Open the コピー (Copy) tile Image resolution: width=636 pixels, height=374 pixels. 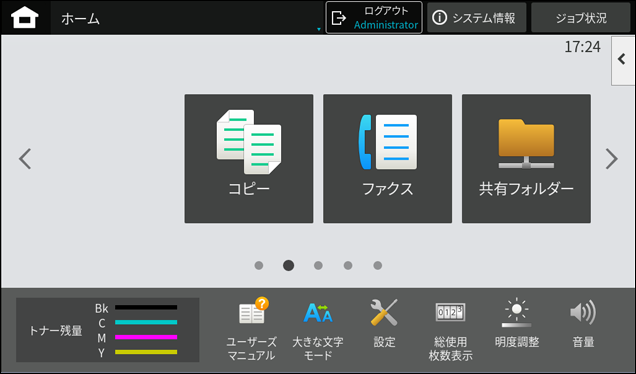point(249,159)
